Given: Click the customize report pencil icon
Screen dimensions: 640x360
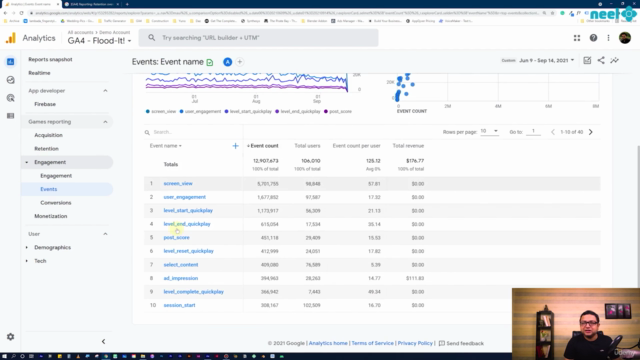Looking at the screenshot, I should pyautogui.click(x=587, y=60).
